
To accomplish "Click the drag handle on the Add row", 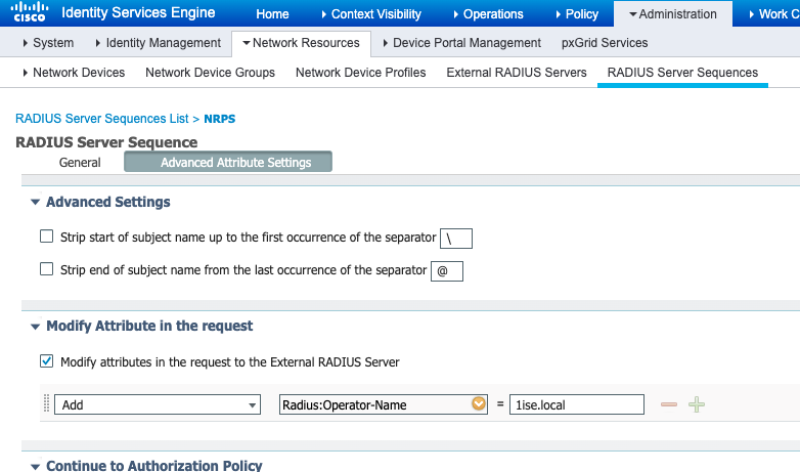I will (46, 404).
